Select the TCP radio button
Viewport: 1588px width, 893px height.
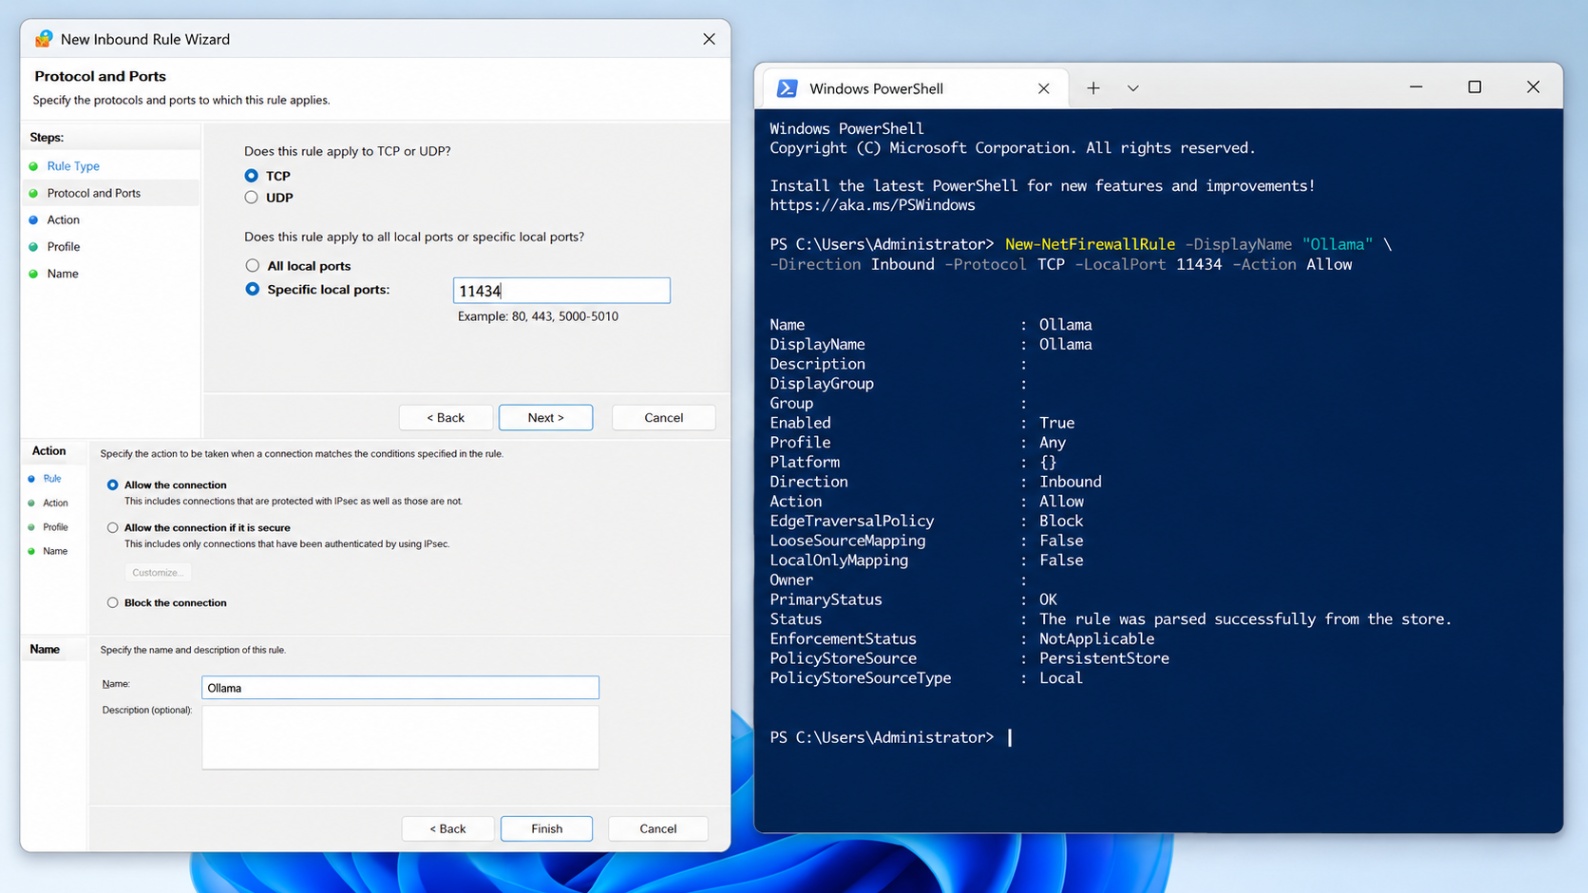[251, 176]
